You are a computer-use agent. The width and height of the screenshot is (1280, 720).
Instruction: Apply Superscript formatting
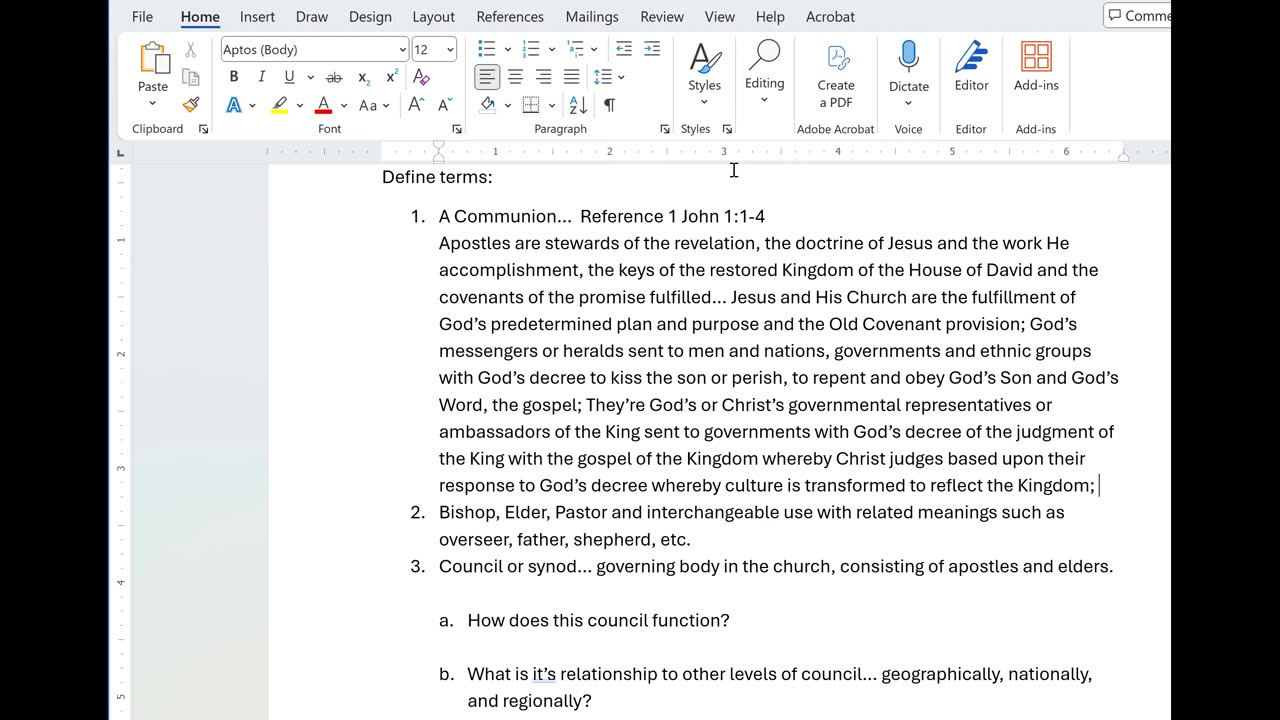point(392,77)
